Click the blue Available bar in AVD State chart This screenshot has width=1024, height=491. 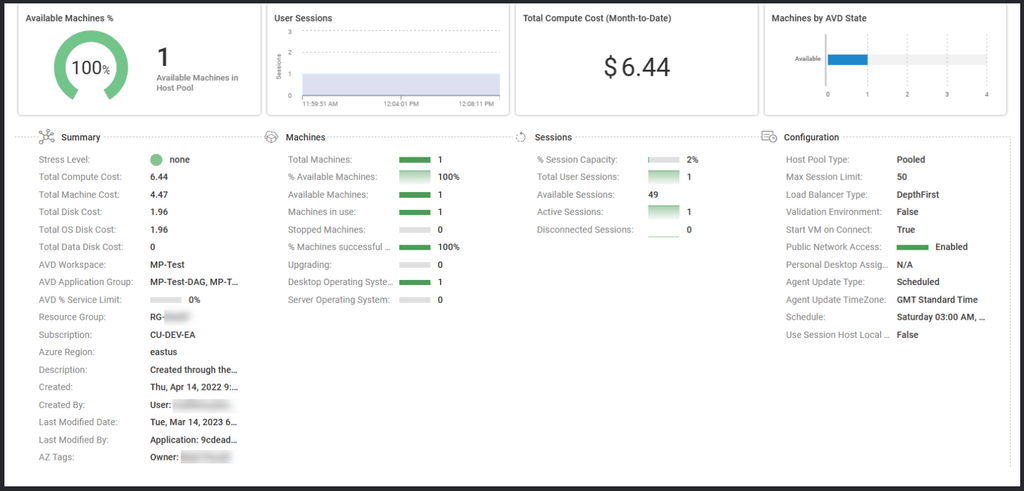point(848,59)
